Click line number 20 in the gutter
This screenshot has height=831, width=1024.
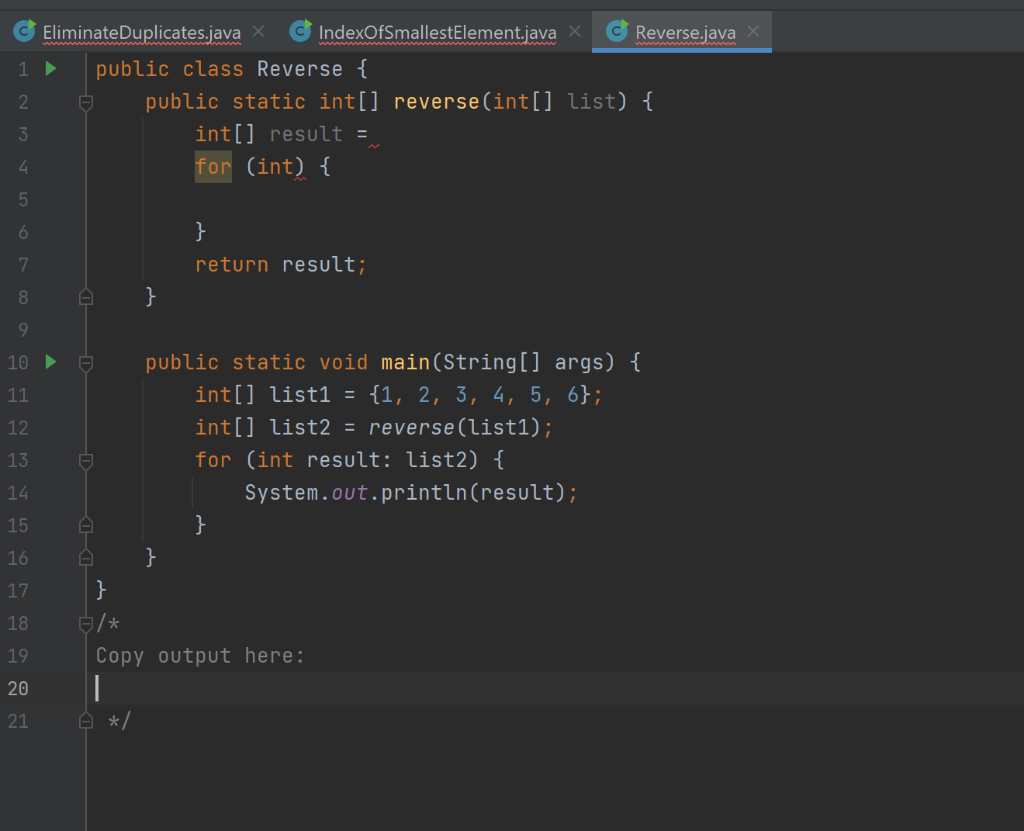pyautogui.click(x=18, y=688)
